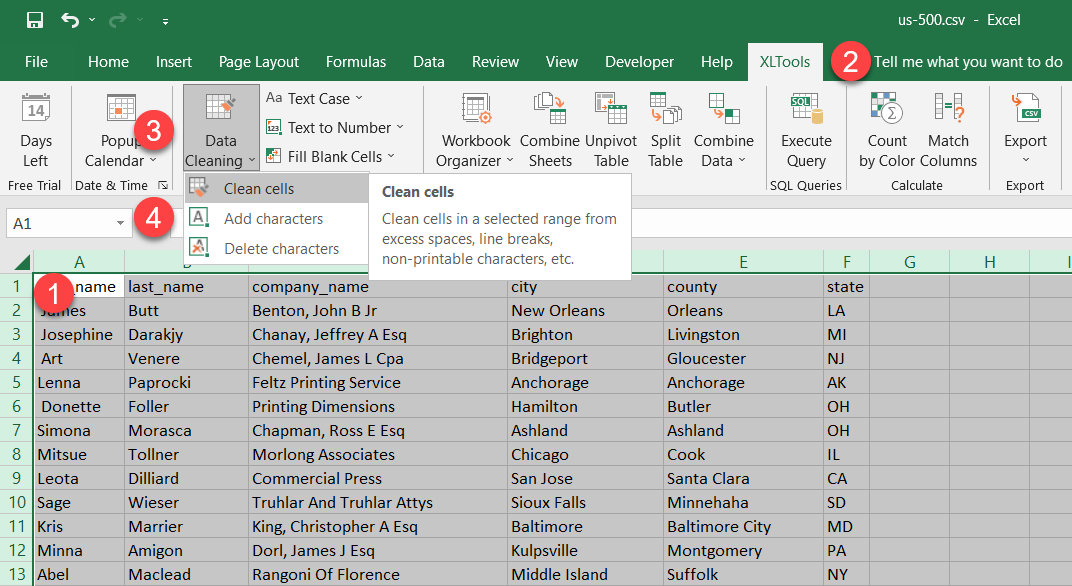Click the Save icon in title bar
Viewport: 1072px width, 586px height.
(x=35, y=20)
